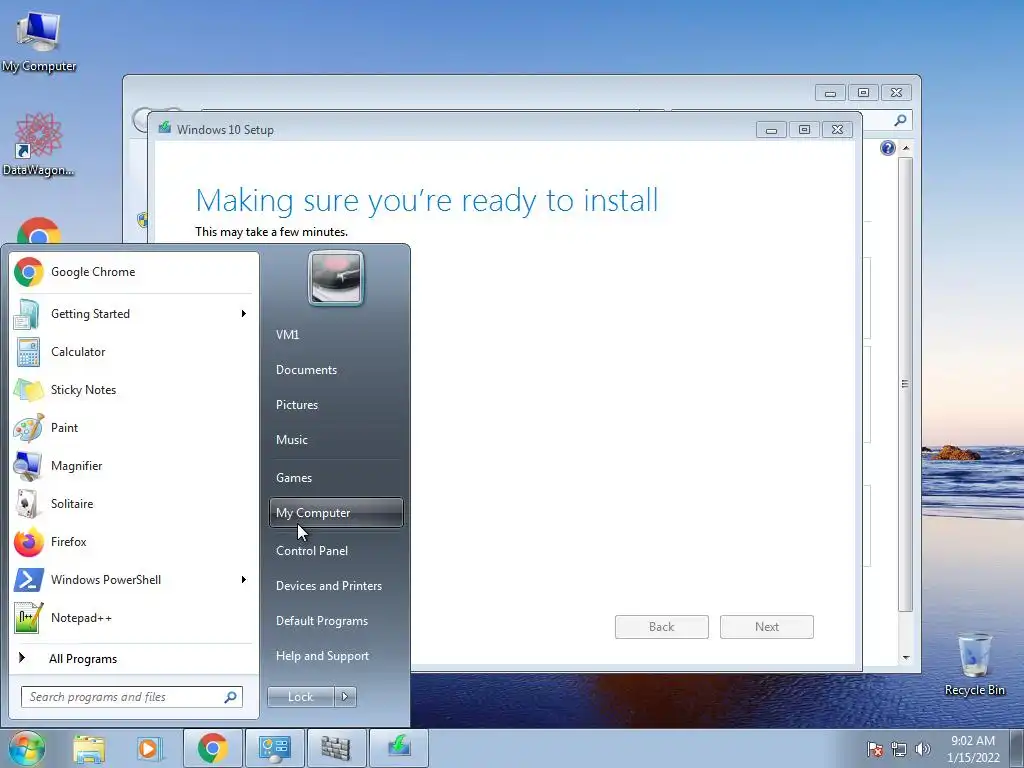Show All Programs list
The height and width of the screenshot is (768, 1024).
click(134, 659)
